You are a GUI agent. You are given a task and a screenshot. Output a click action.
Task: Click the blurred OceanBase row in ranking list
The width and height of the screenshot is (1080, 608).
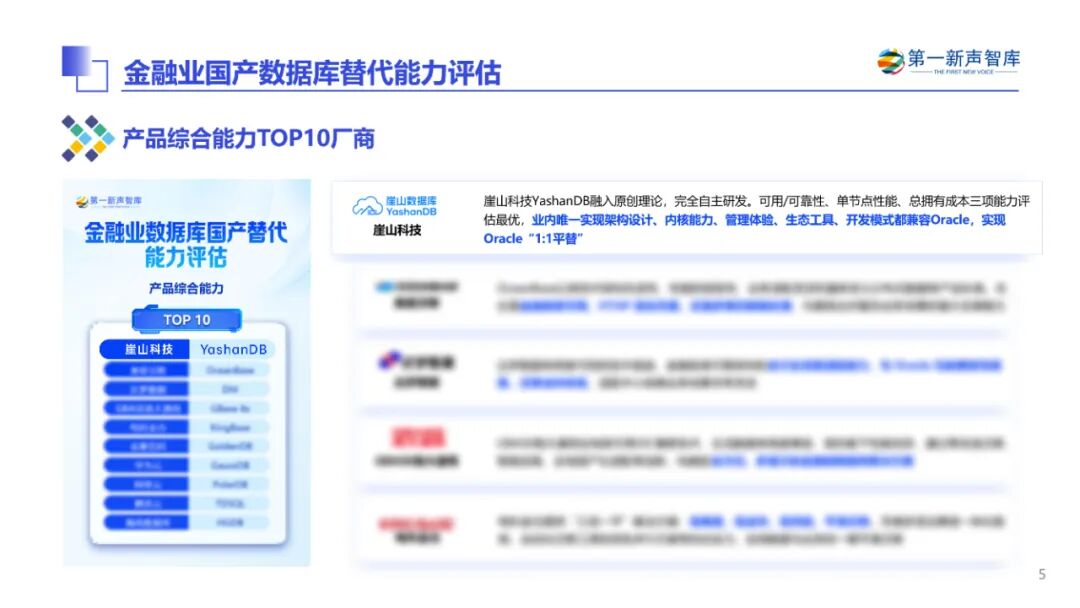point(187,369)
